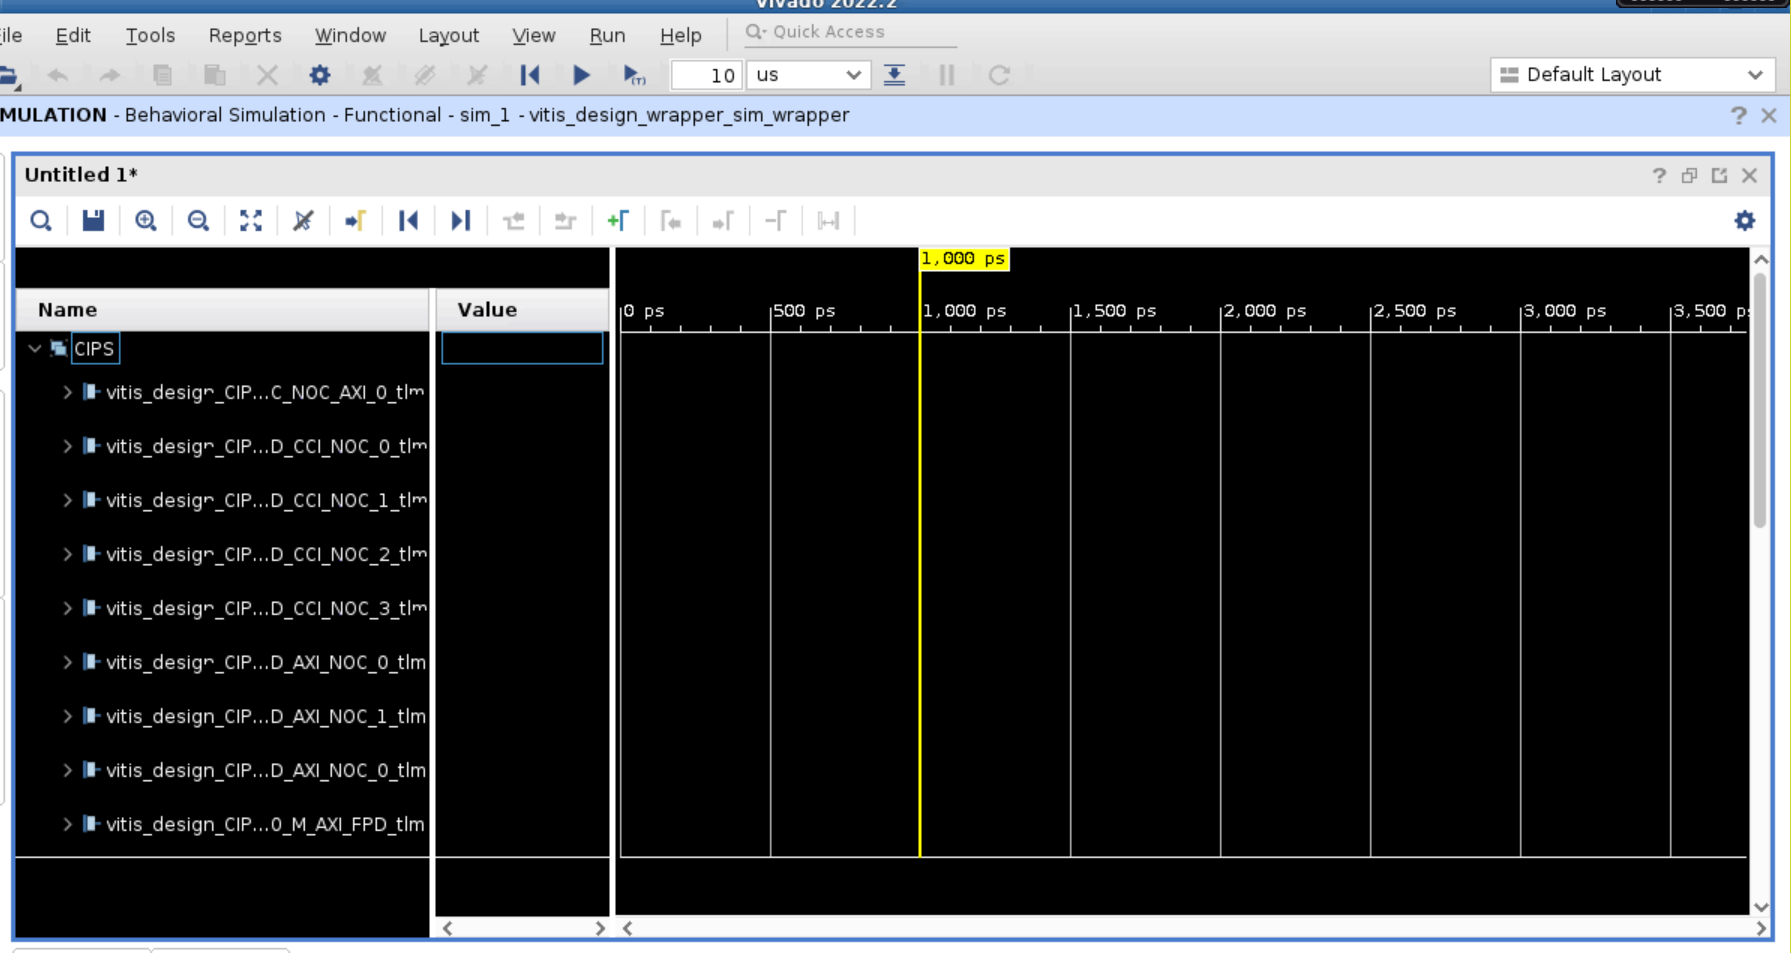This screenshot has width=1791, height=953.
Task: Click the Zoom Out waveform icon
Action: (198, 221)
